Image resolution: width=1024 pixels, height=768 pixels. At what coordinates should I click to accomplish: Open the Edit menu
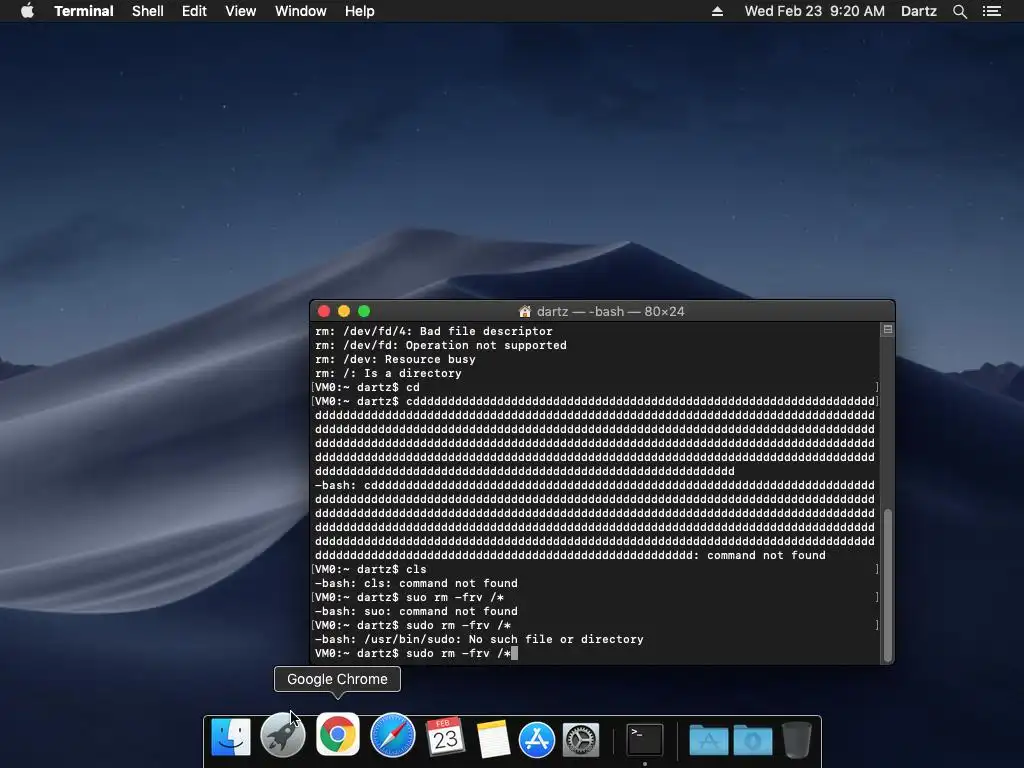194,11
